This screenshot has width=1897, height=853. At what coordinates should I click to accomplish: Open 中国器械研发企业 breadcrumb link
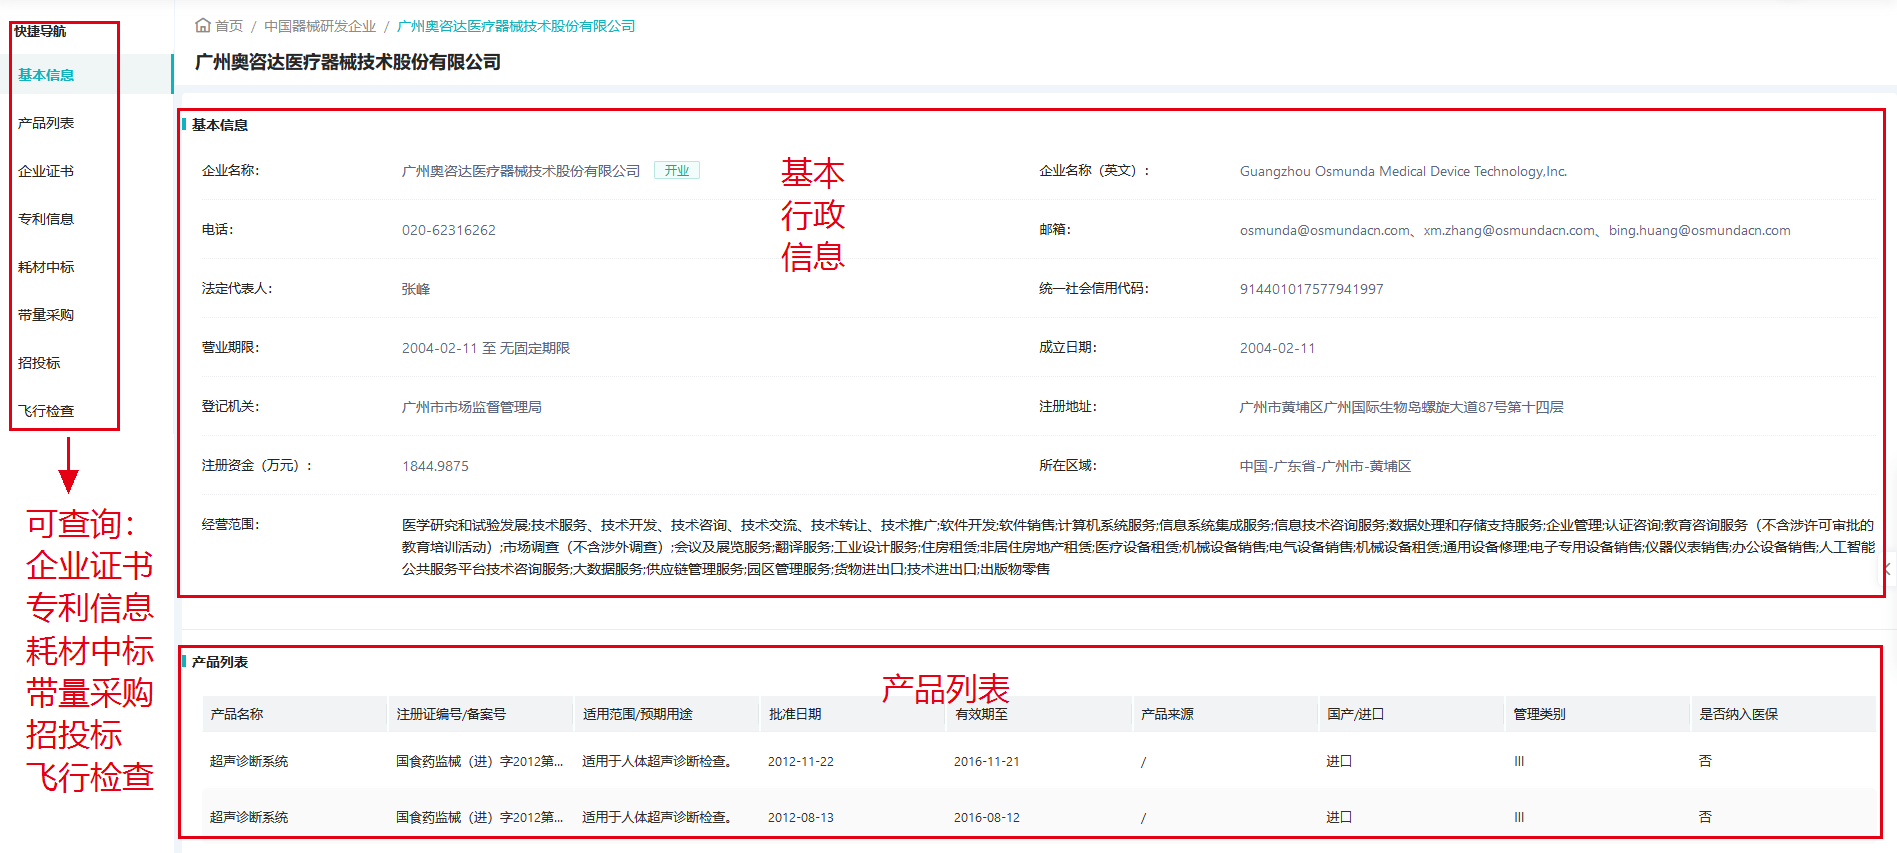tap(320, 26)
